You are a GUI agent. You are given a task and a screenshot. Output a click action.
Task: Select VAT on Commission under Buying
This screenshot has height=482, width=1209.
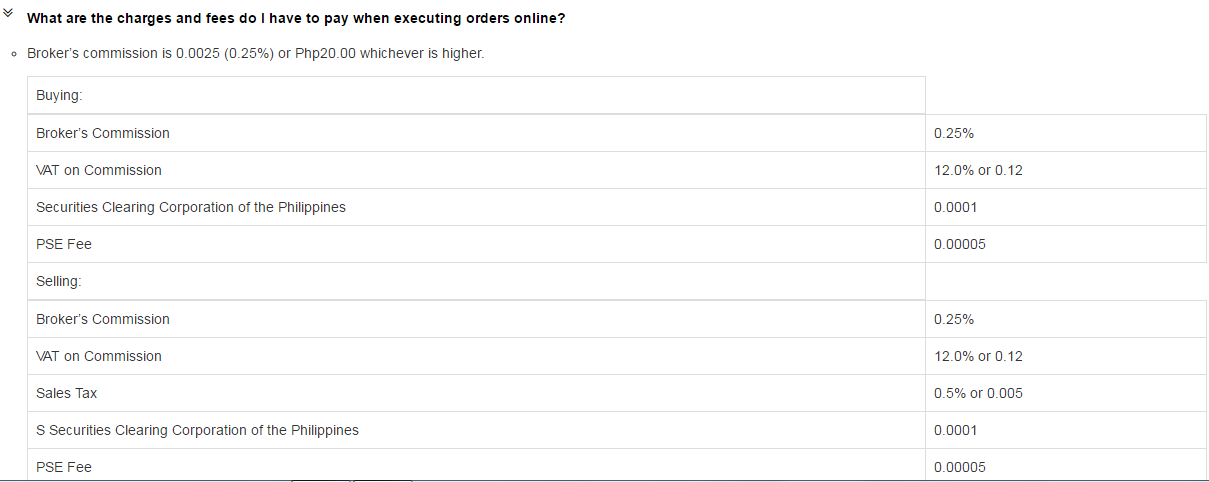tap(99, 170)
